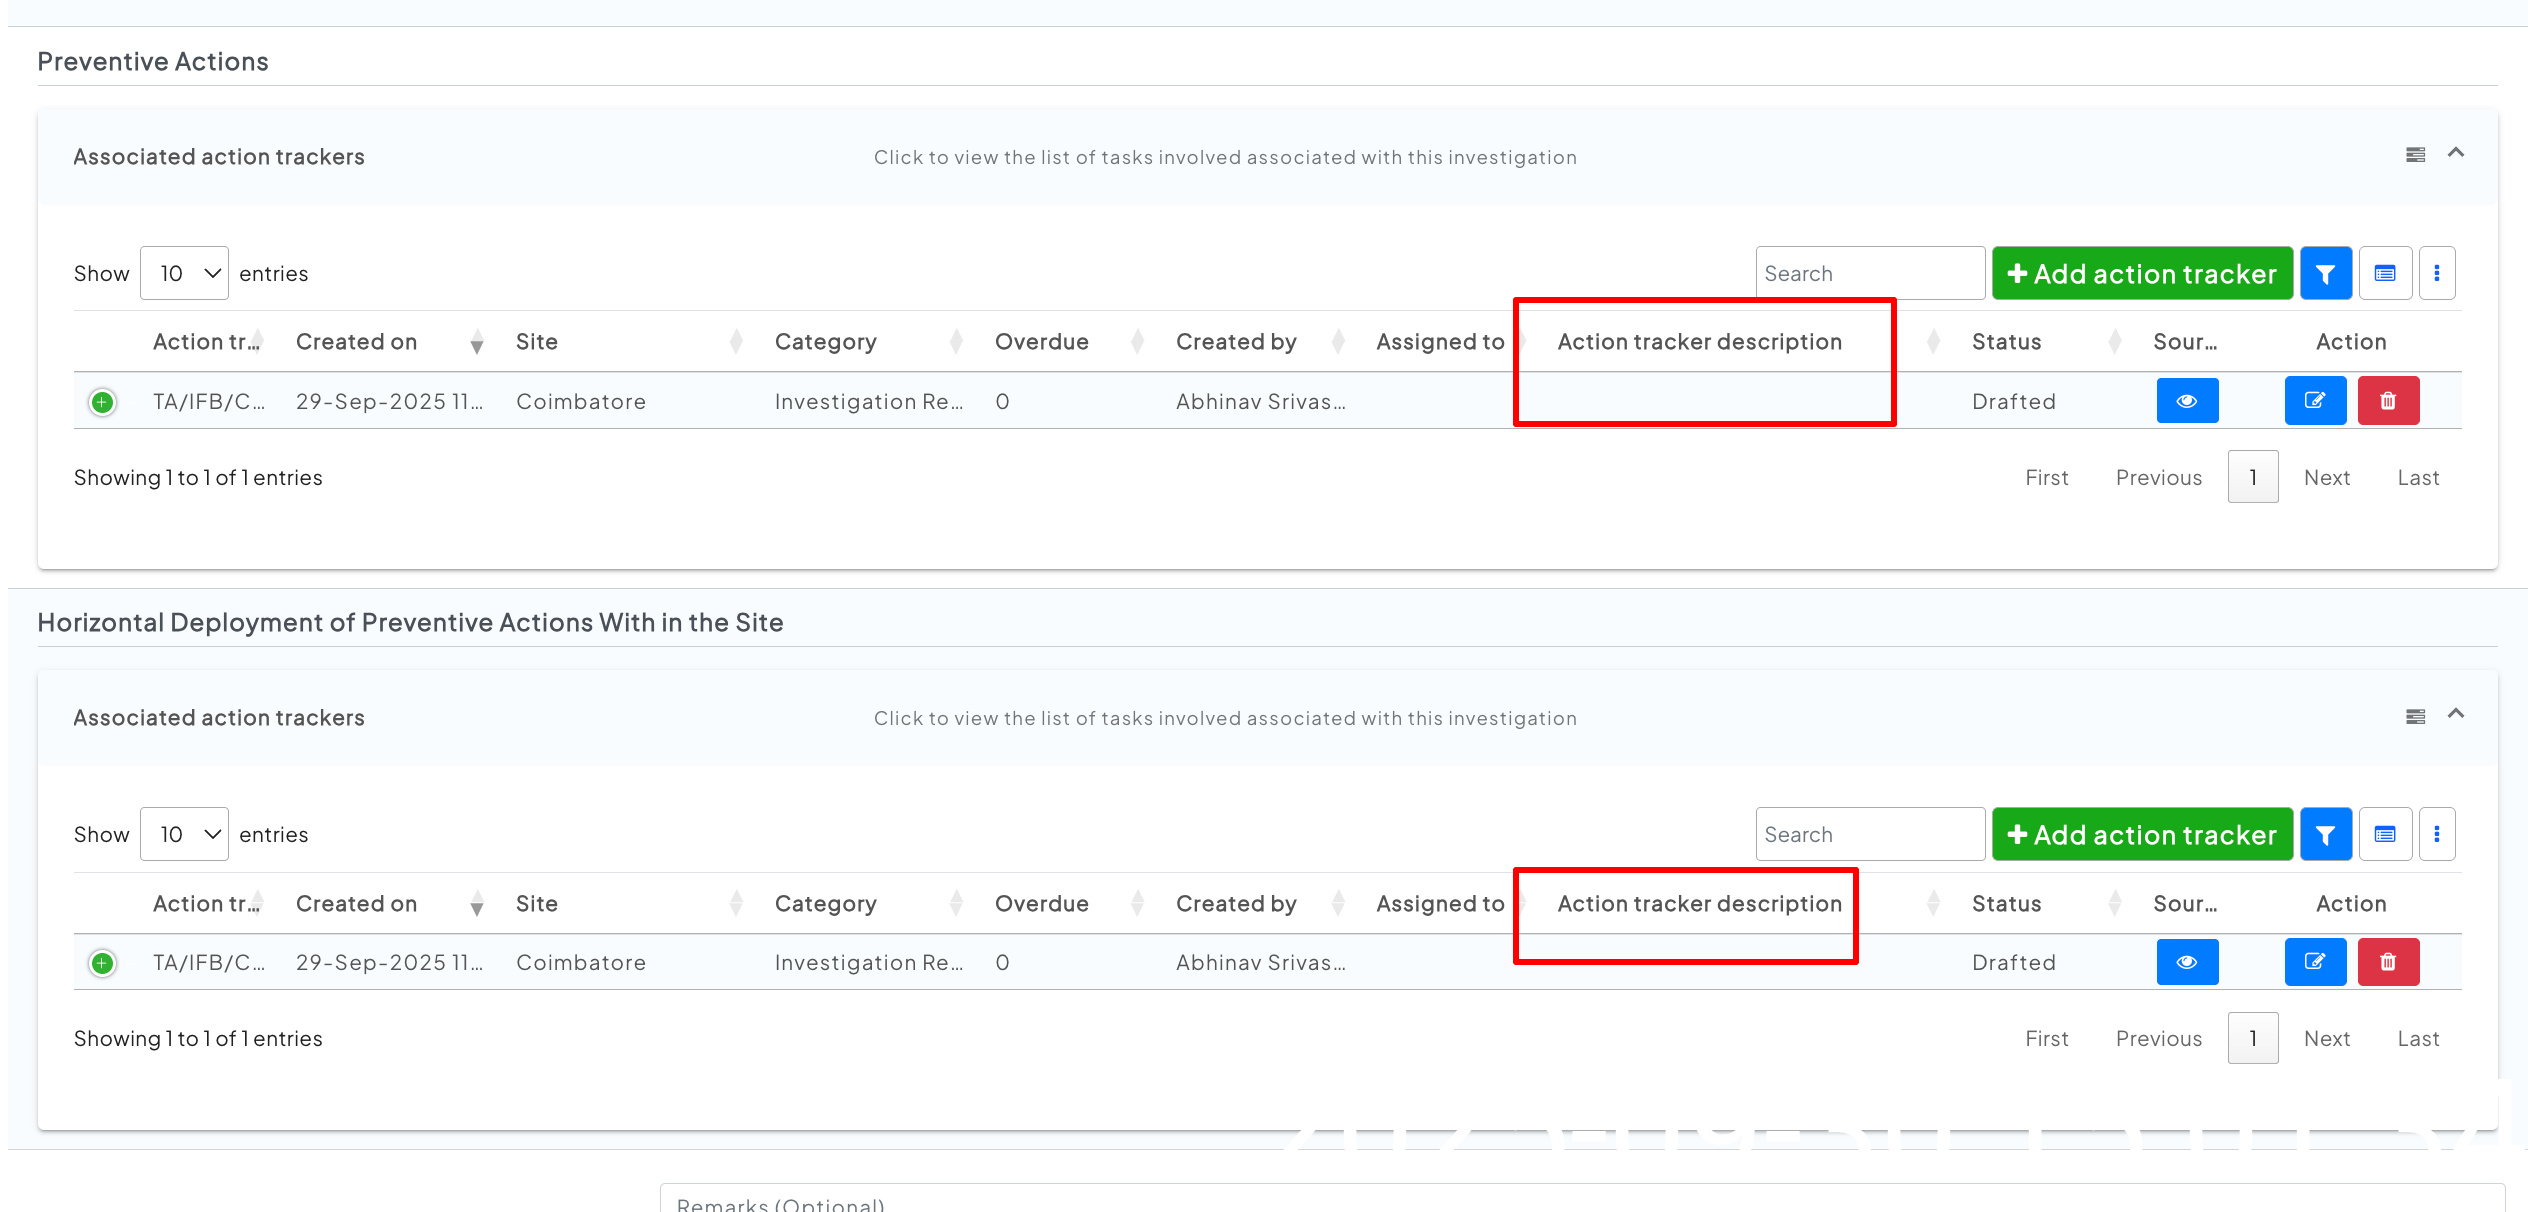Collapse Horizontal Deployment associated trackers panel chevron

pyautogui.click(x=2456, y=714)
